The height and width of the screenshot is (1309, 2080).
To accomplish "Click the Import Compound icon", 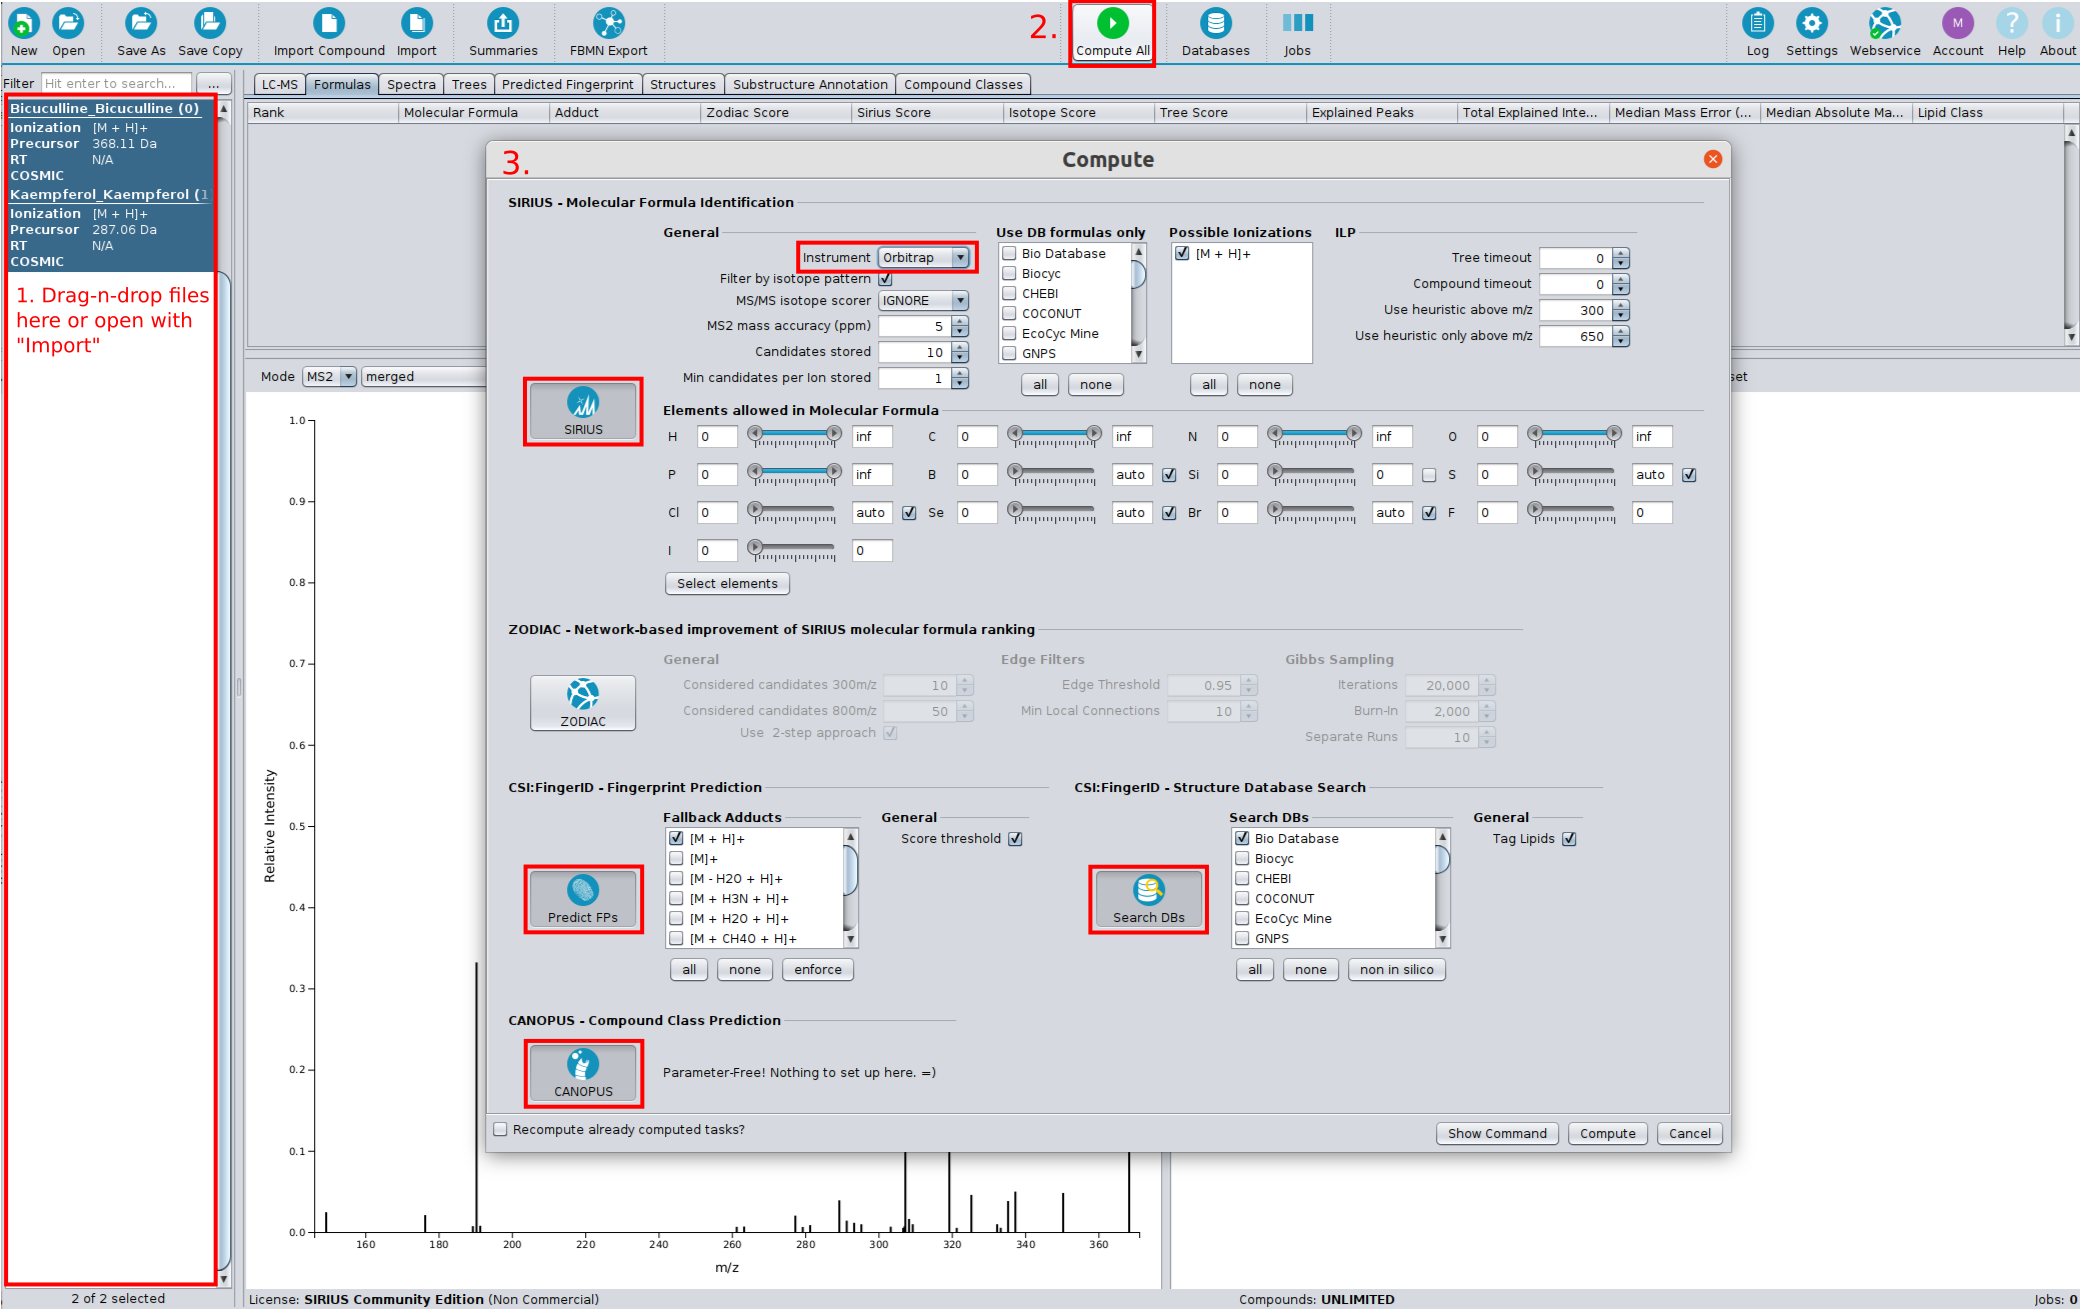I will [x=329, y=23].
